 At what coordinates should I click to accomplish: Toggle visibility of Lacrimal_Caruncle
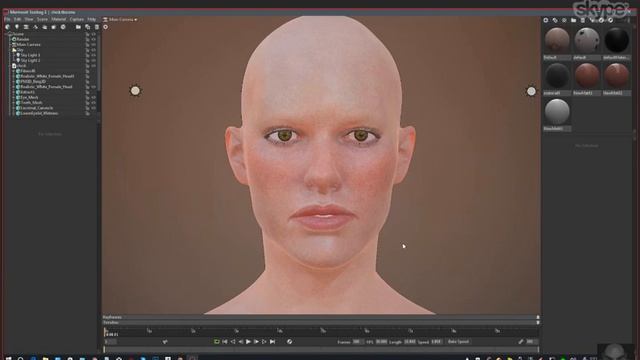click(93, 108)
